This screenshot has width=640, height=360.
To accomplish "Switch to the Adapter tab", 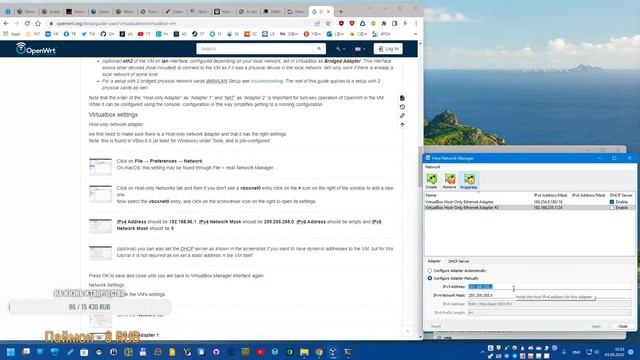I will point(434,261).
